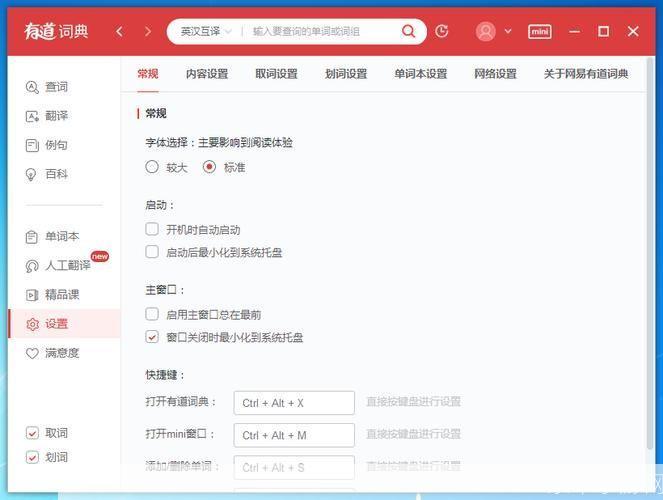Enable 启动后最小化到系统托盘 checkbox
Image resolution: width=663 pixels, height=500 pixels.
coord(152,252)
